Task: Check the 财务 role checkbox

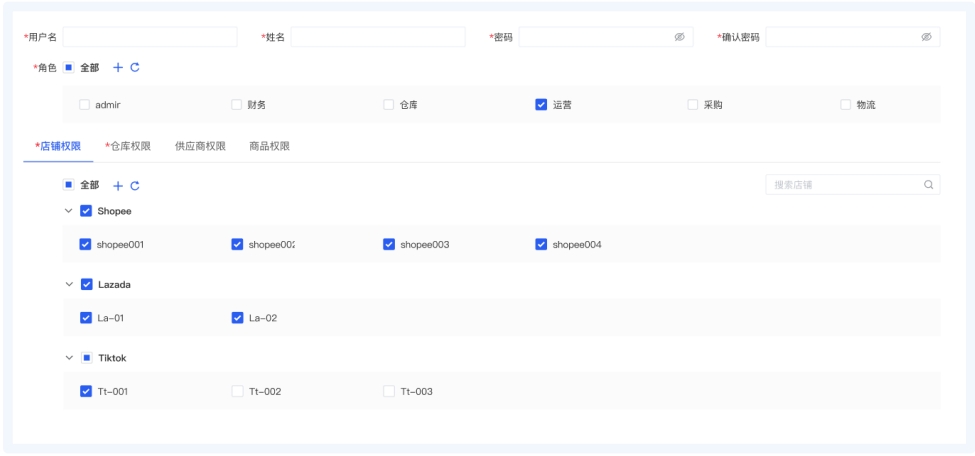Action: click(x=236, y=105)
